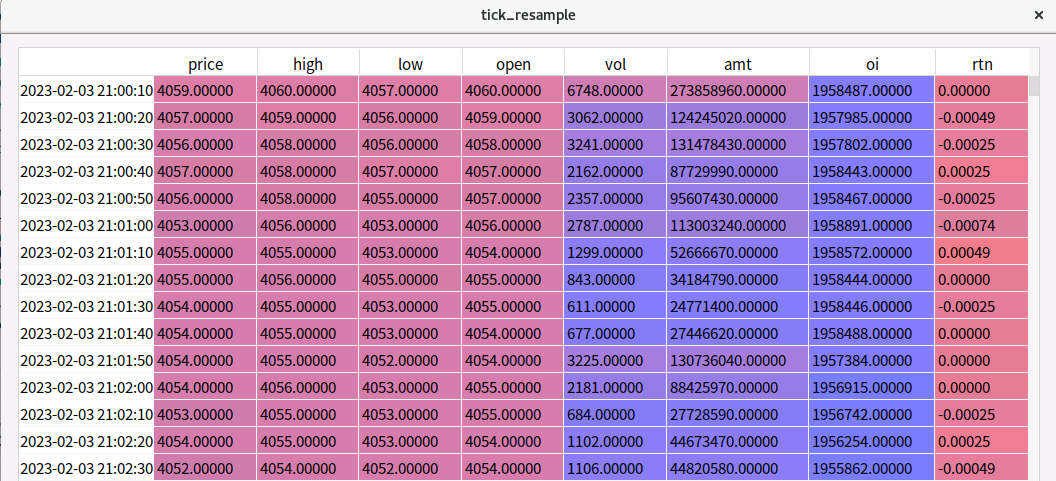Close the tick_resample window

(x=1038, y=15)
